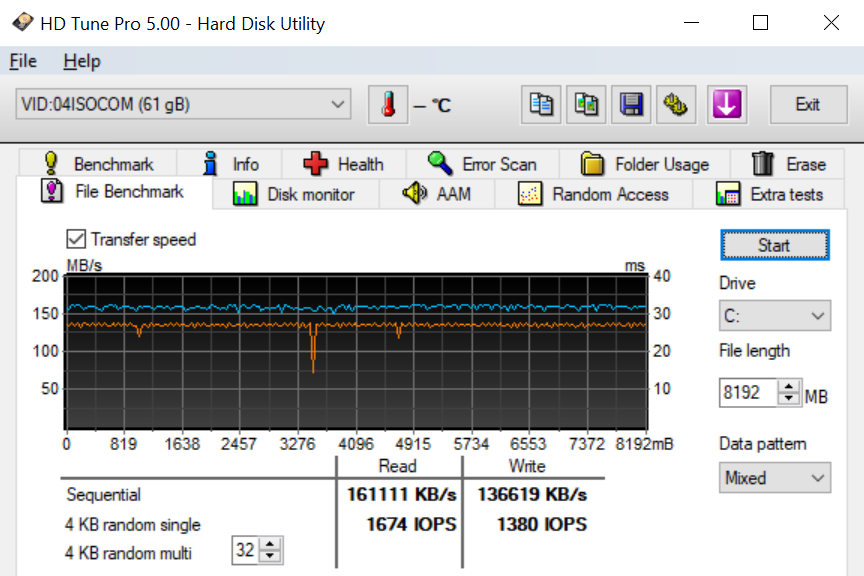Viewport: 864px width, 576px height.
Task: Open the Drive C: dropdown
Action: [x=775, y=316]
